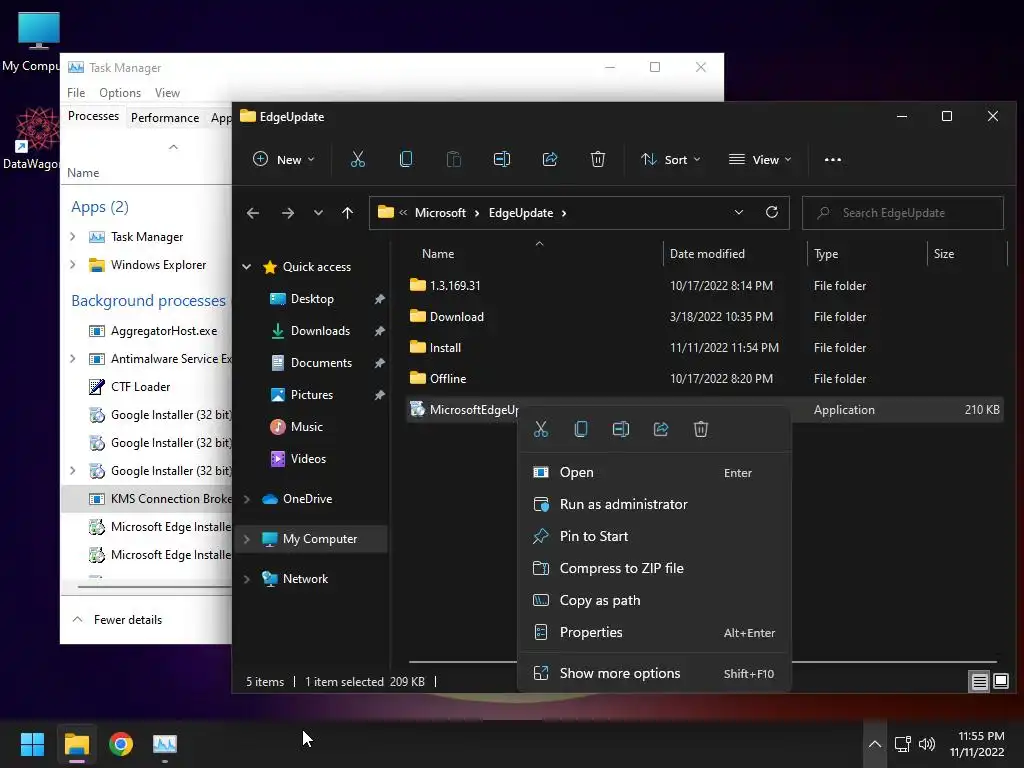Image resolution: width=1024 pixels, height=768 pixels.
Task: Click EdgeUpdate in the address breadcrumb
Action: [520, 213]
